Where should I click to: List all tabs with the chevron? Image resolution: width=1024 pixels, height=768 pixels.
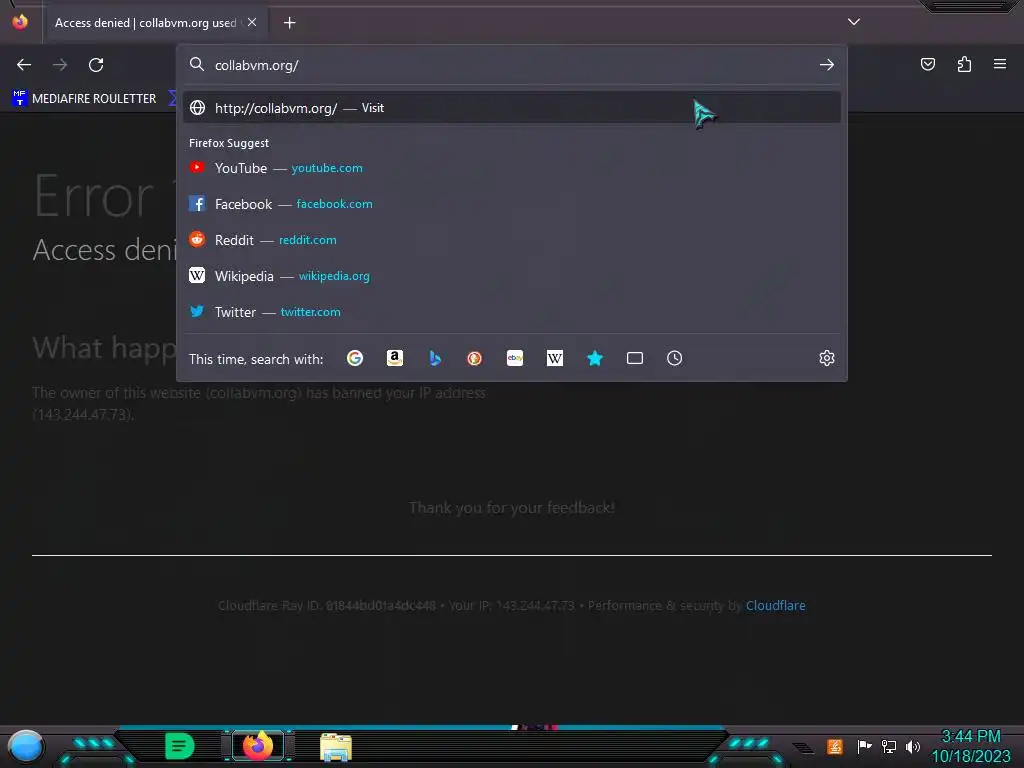(x=854, y=22)
